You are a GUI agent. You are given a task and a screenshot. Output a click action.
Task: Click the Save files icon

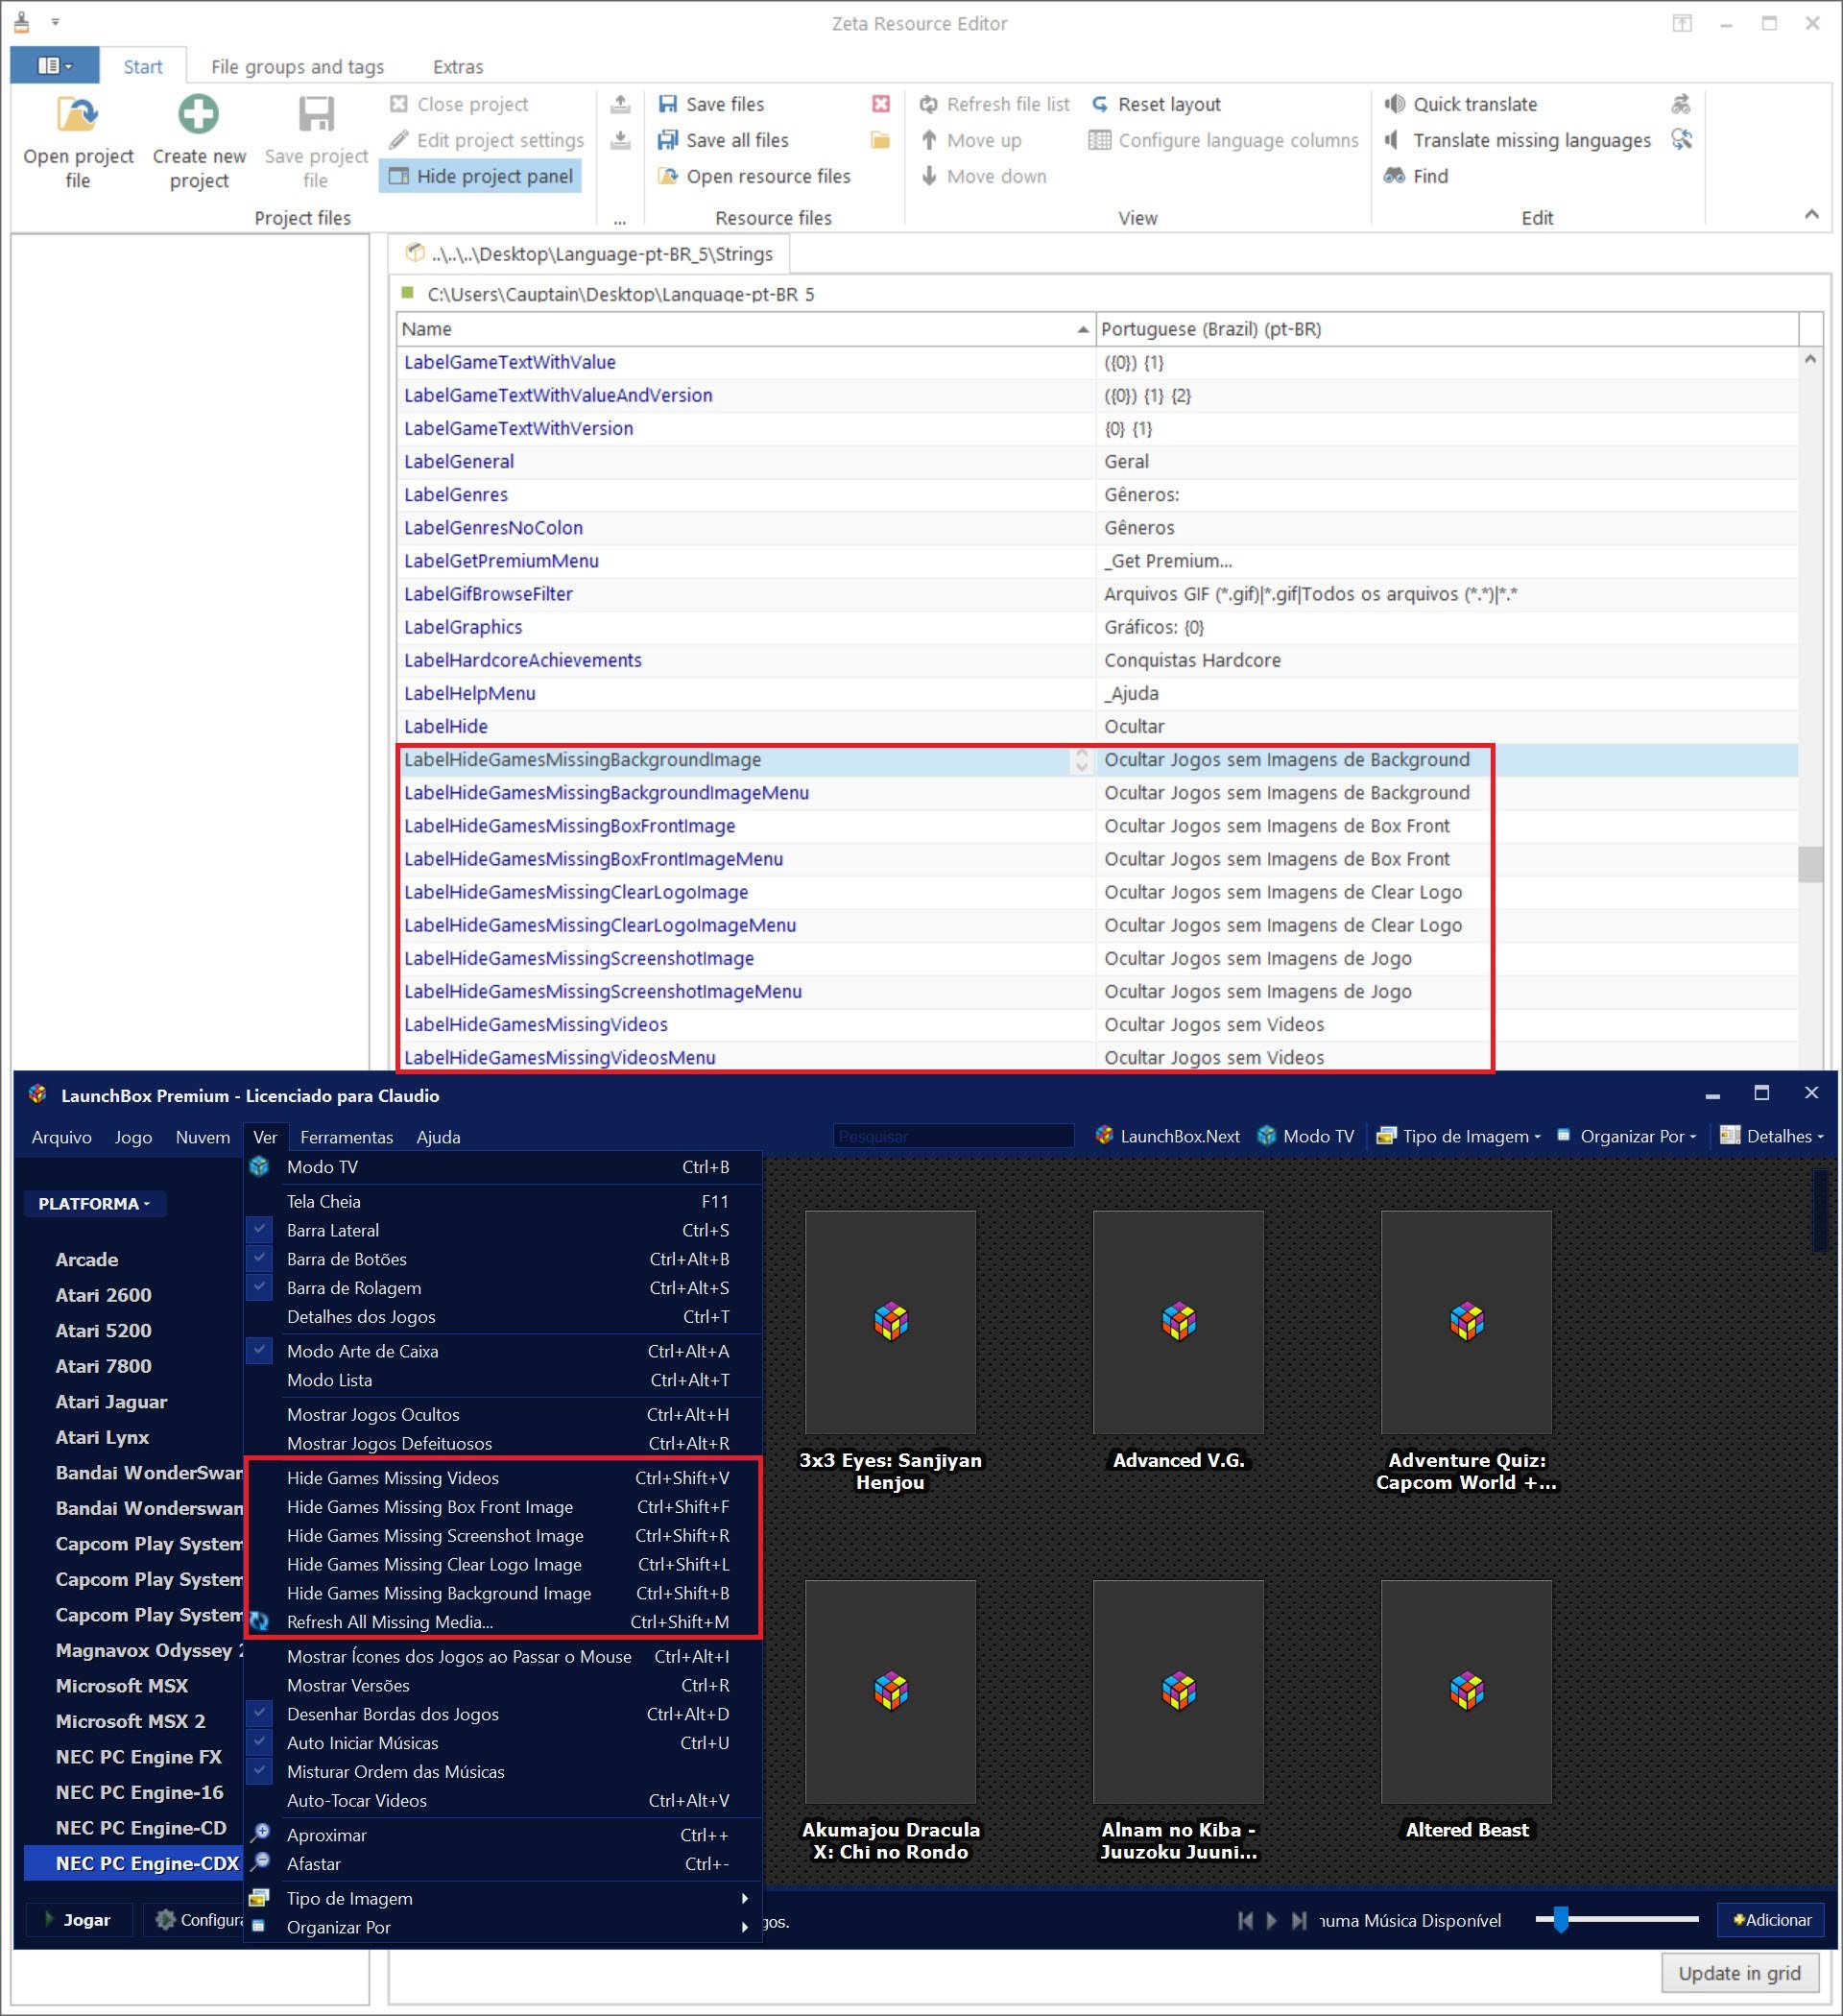click(667, 104)
